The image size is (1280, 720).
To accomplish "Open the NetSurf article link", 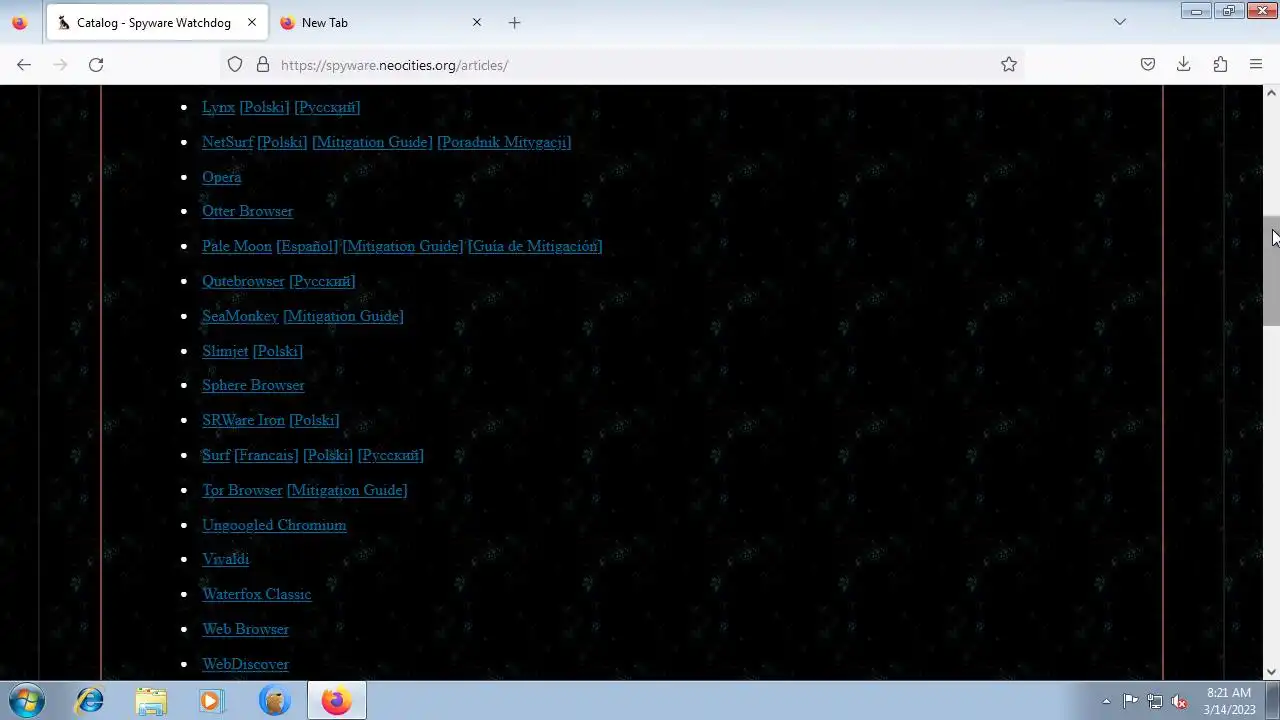I will click(x=227, y=142).
